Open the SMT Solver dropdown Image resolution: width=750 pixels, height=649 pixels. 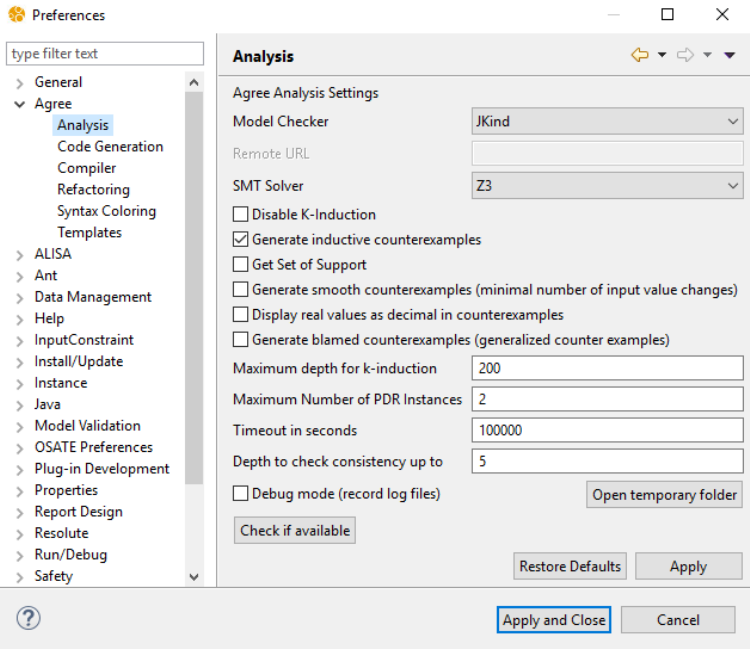pyautogui.click(x=607, y=186)
